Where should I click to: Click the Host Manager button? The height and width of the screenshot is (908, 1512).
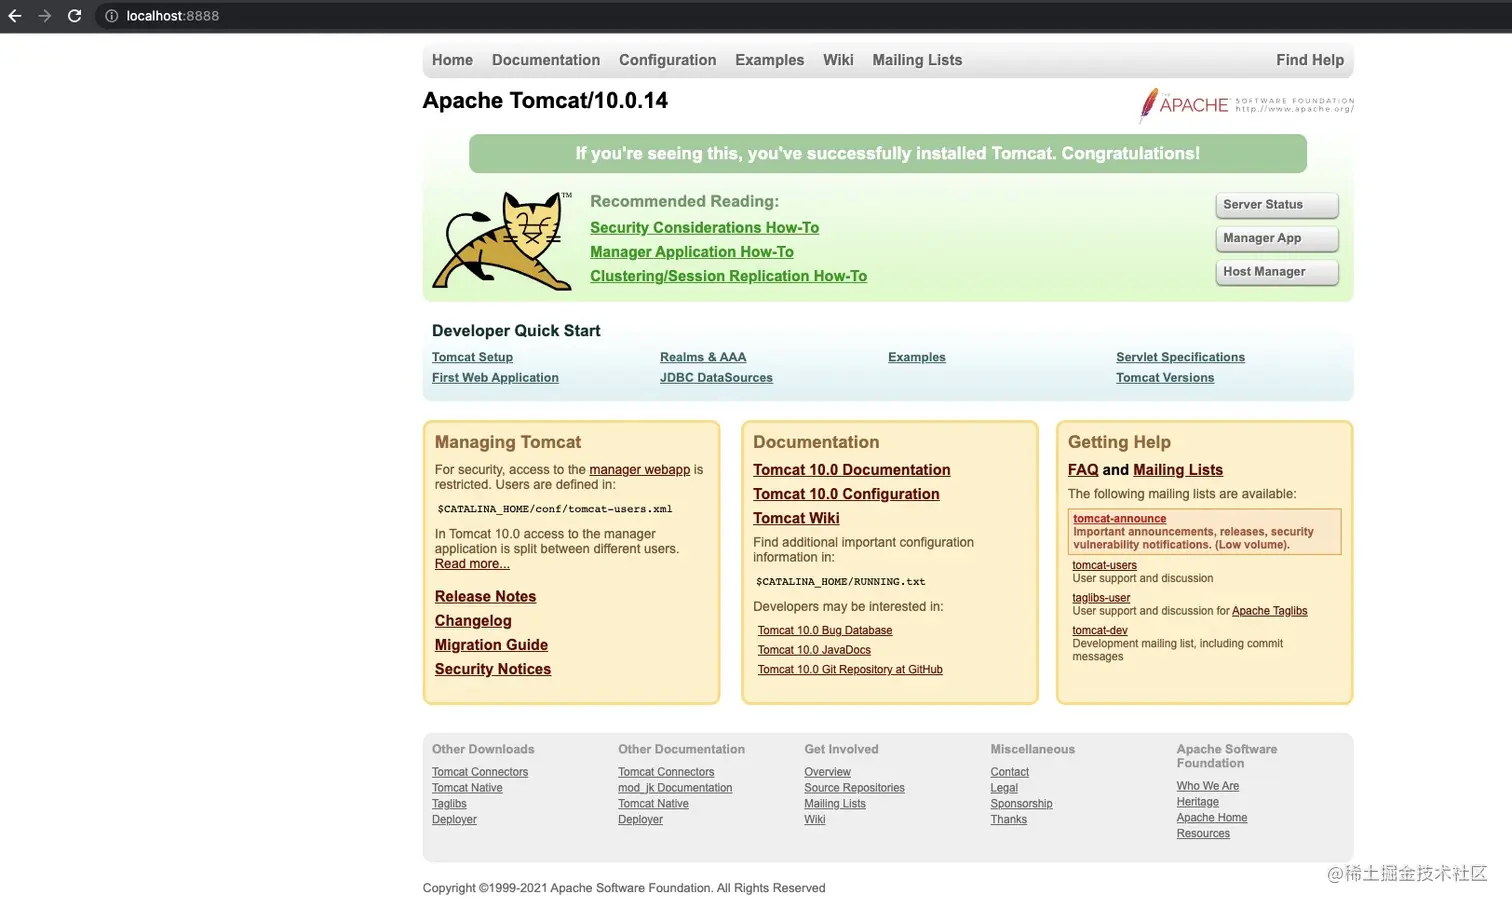(1277, 272)
